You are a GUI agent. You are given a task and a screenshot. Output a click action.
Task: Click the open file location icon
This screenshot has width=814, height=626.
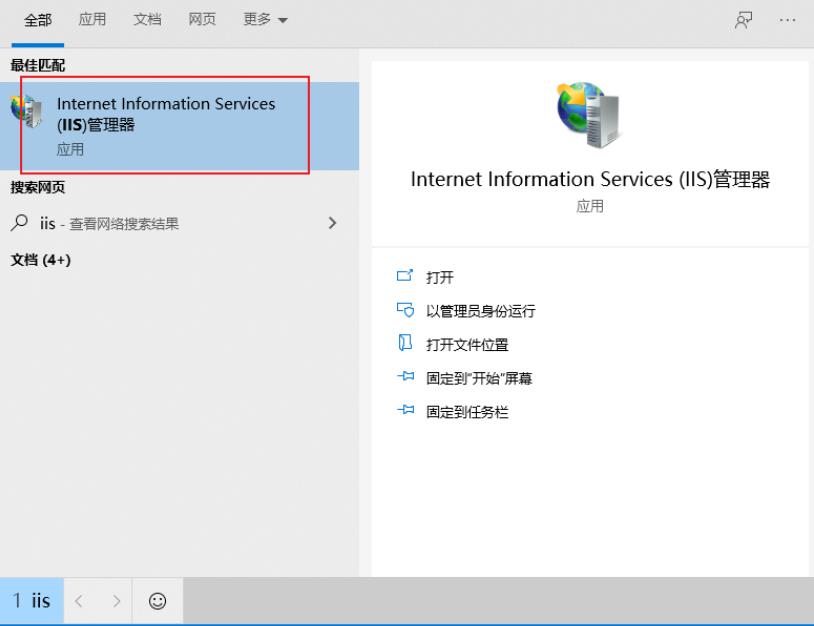coord(405,343)
